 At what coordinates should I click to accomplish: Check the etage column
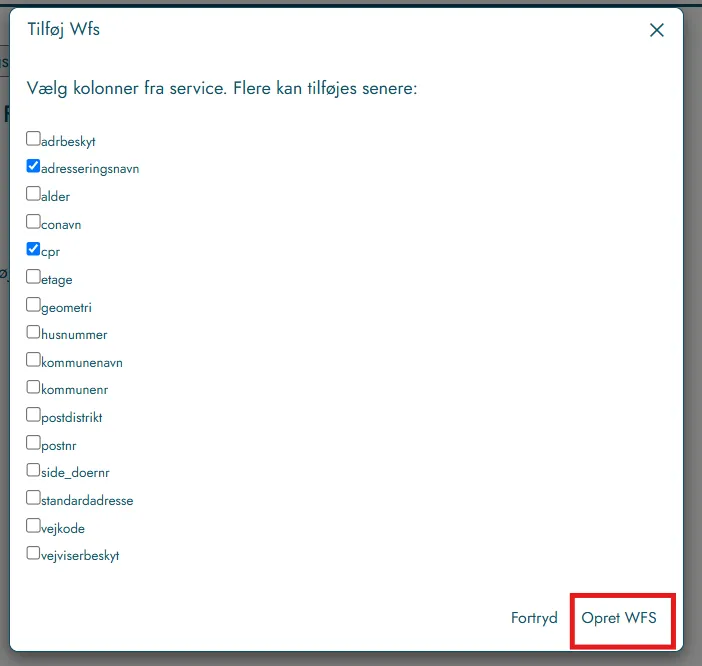(x=33, y=277)
